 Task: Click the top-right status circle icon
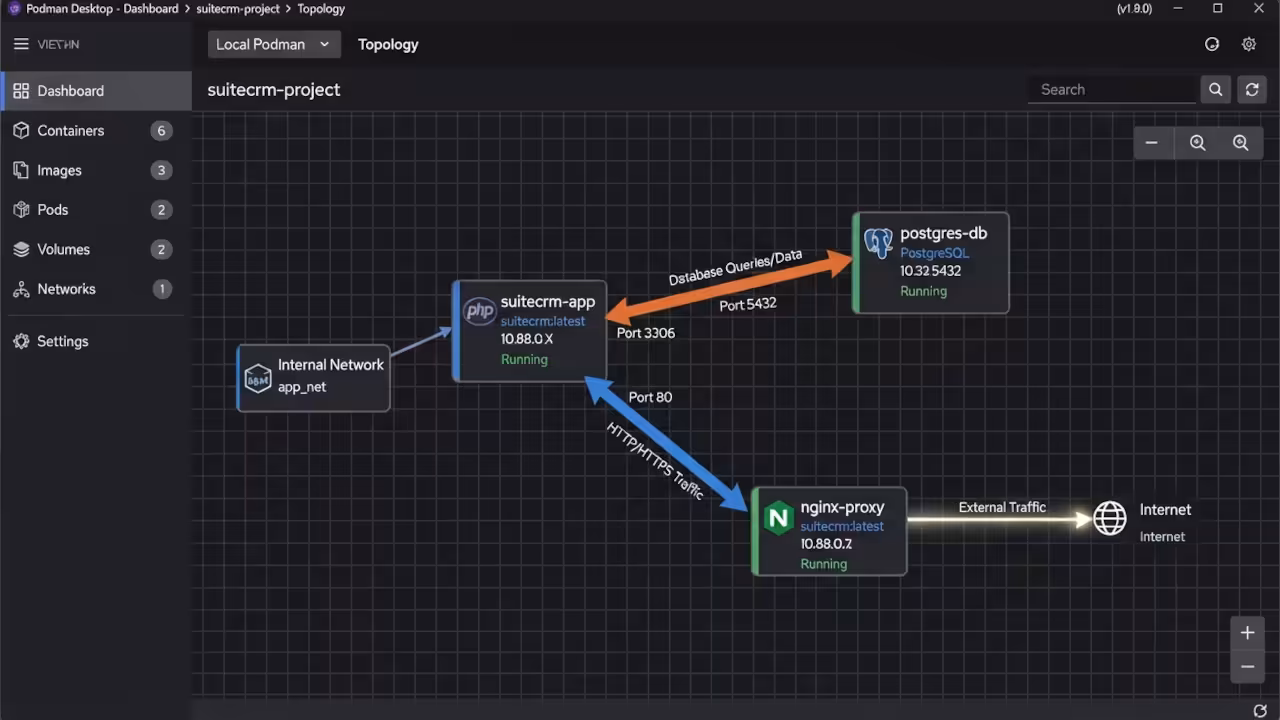(x=1212, y=44)
